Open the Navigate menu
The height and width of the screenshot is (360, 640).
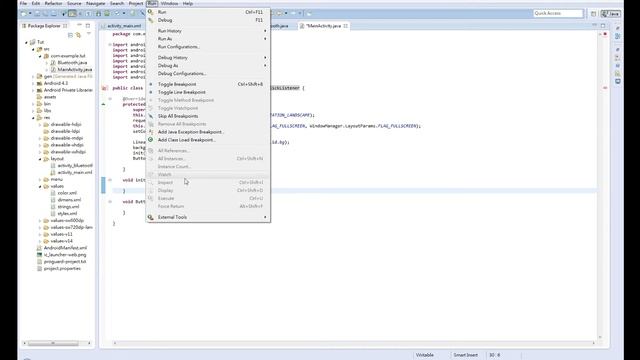(x=96, y=3)
